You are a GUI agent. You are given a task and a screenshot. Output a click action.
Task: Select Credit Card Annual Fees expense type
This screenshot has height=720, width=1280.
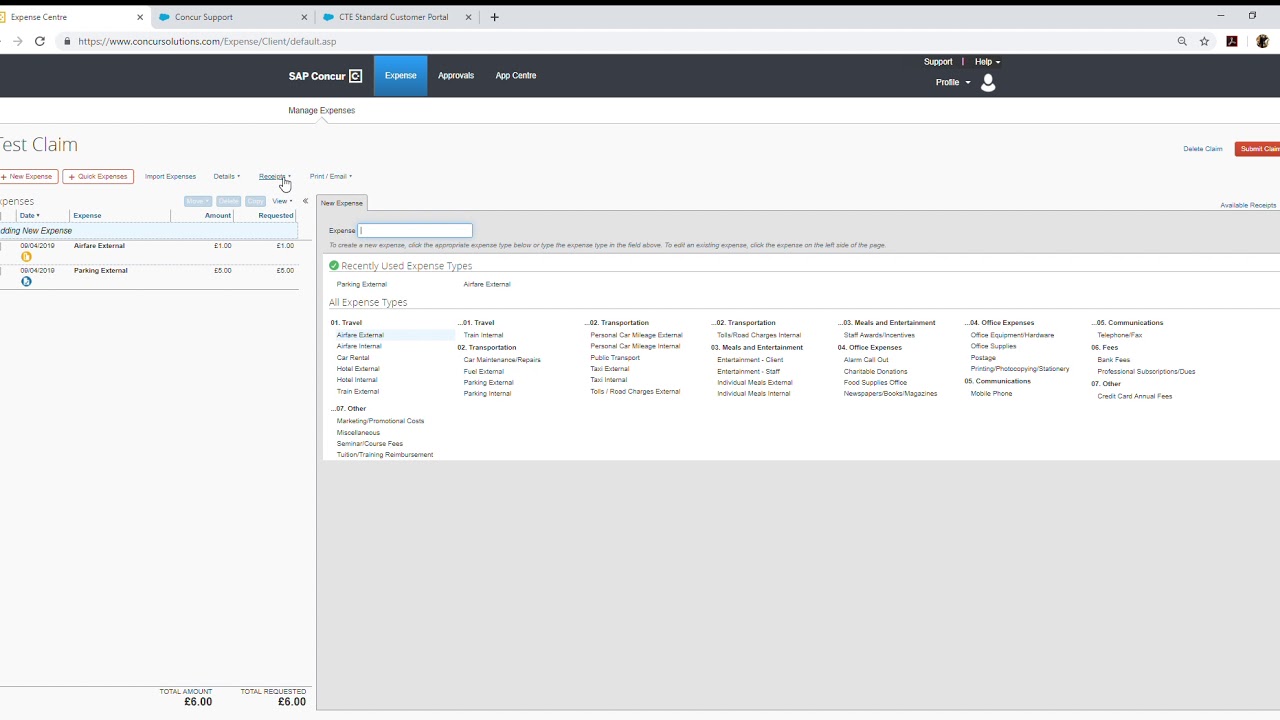tap(1135, 397)
